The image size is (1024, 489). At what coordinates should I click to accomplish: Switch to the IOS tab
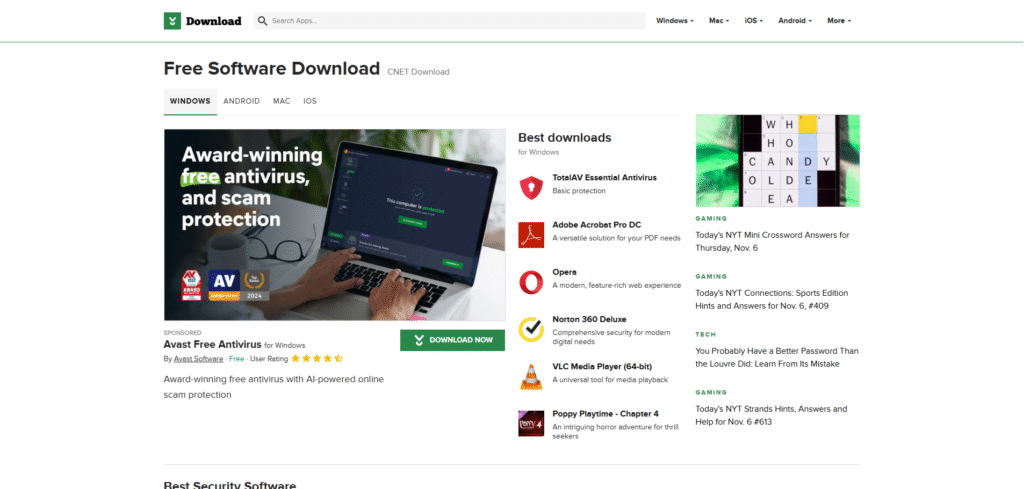point(310,102)
